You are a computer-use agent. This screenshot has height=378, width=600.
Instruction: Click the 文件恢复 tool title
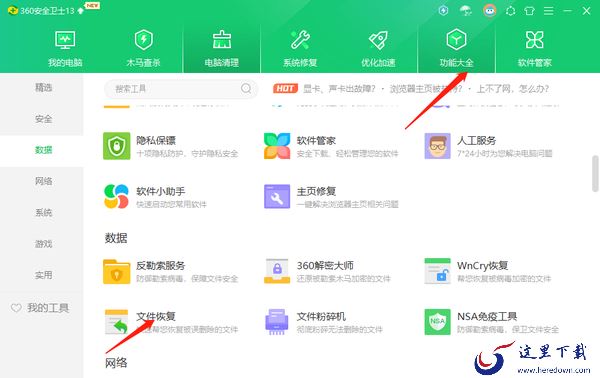point(156,316)
